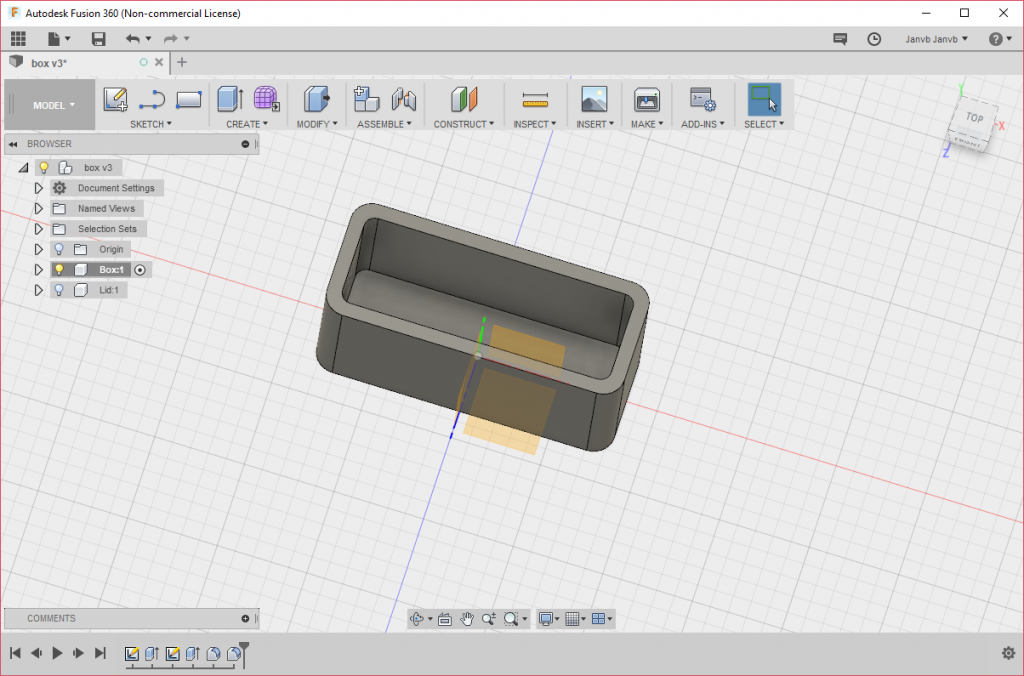The width and height of the screenshot is (1024, 676).
Task: Select the Joint tool
Action: pyautogui.click(x=404, y=99)
